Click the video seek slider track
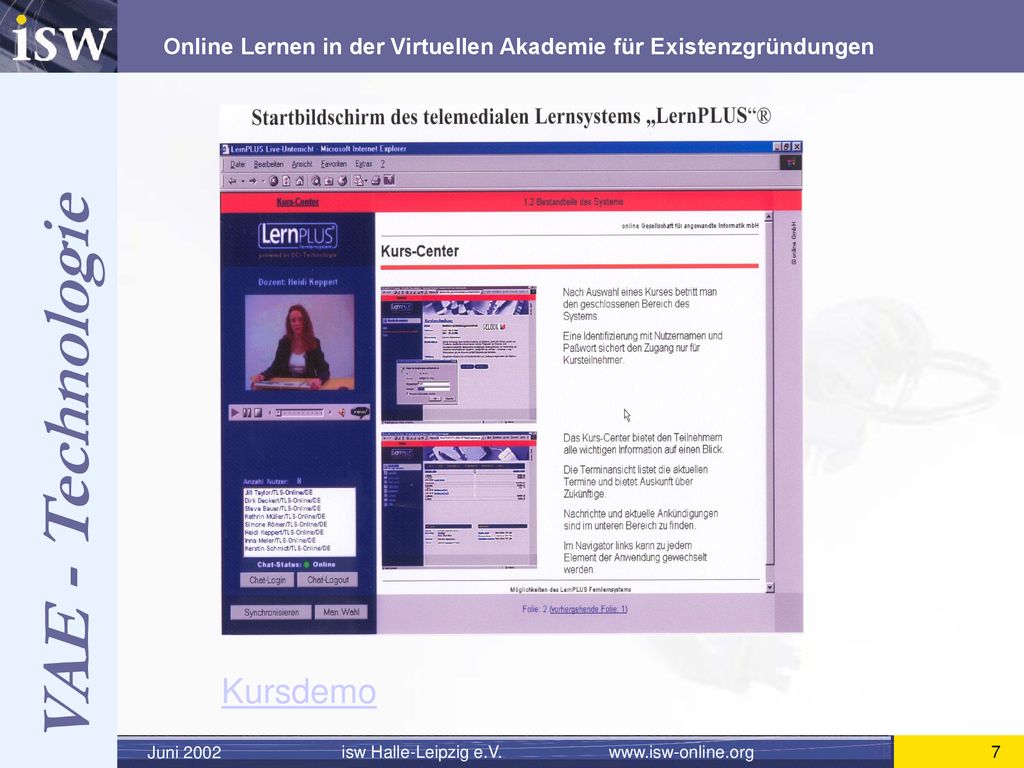This screenshot has height=768, width=1024. pyautogui.click(x=300, y=413)
